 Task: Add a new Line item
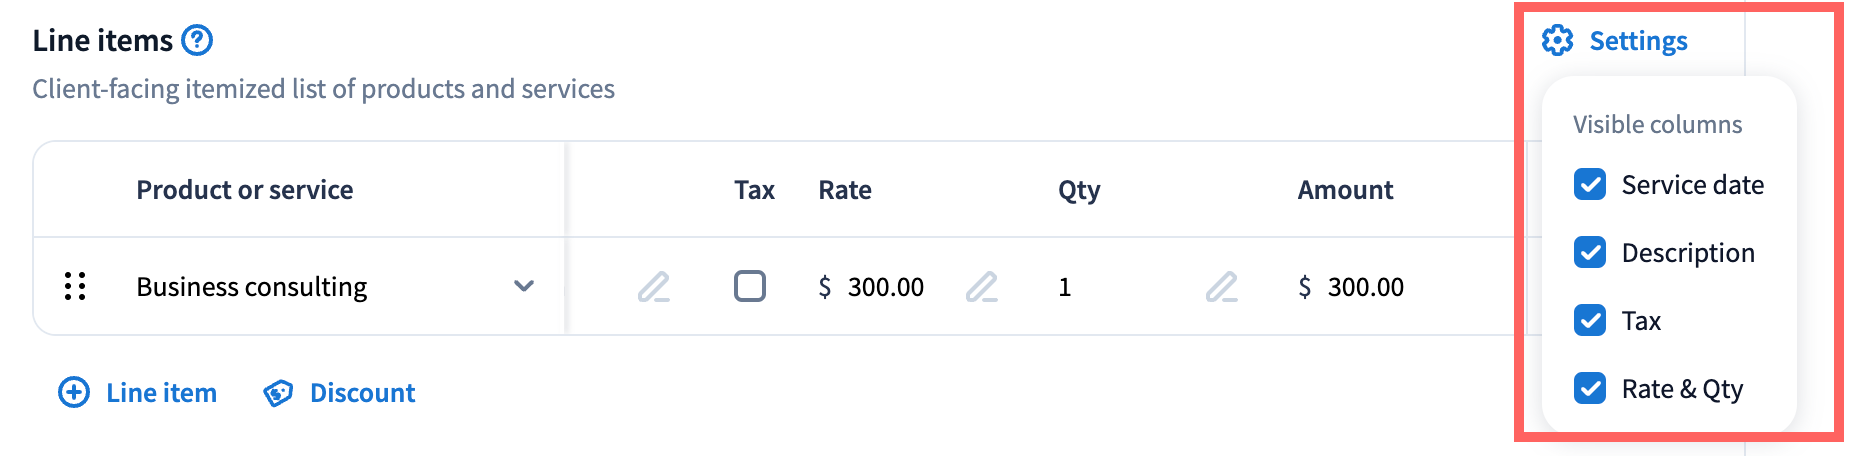point(161,393)
